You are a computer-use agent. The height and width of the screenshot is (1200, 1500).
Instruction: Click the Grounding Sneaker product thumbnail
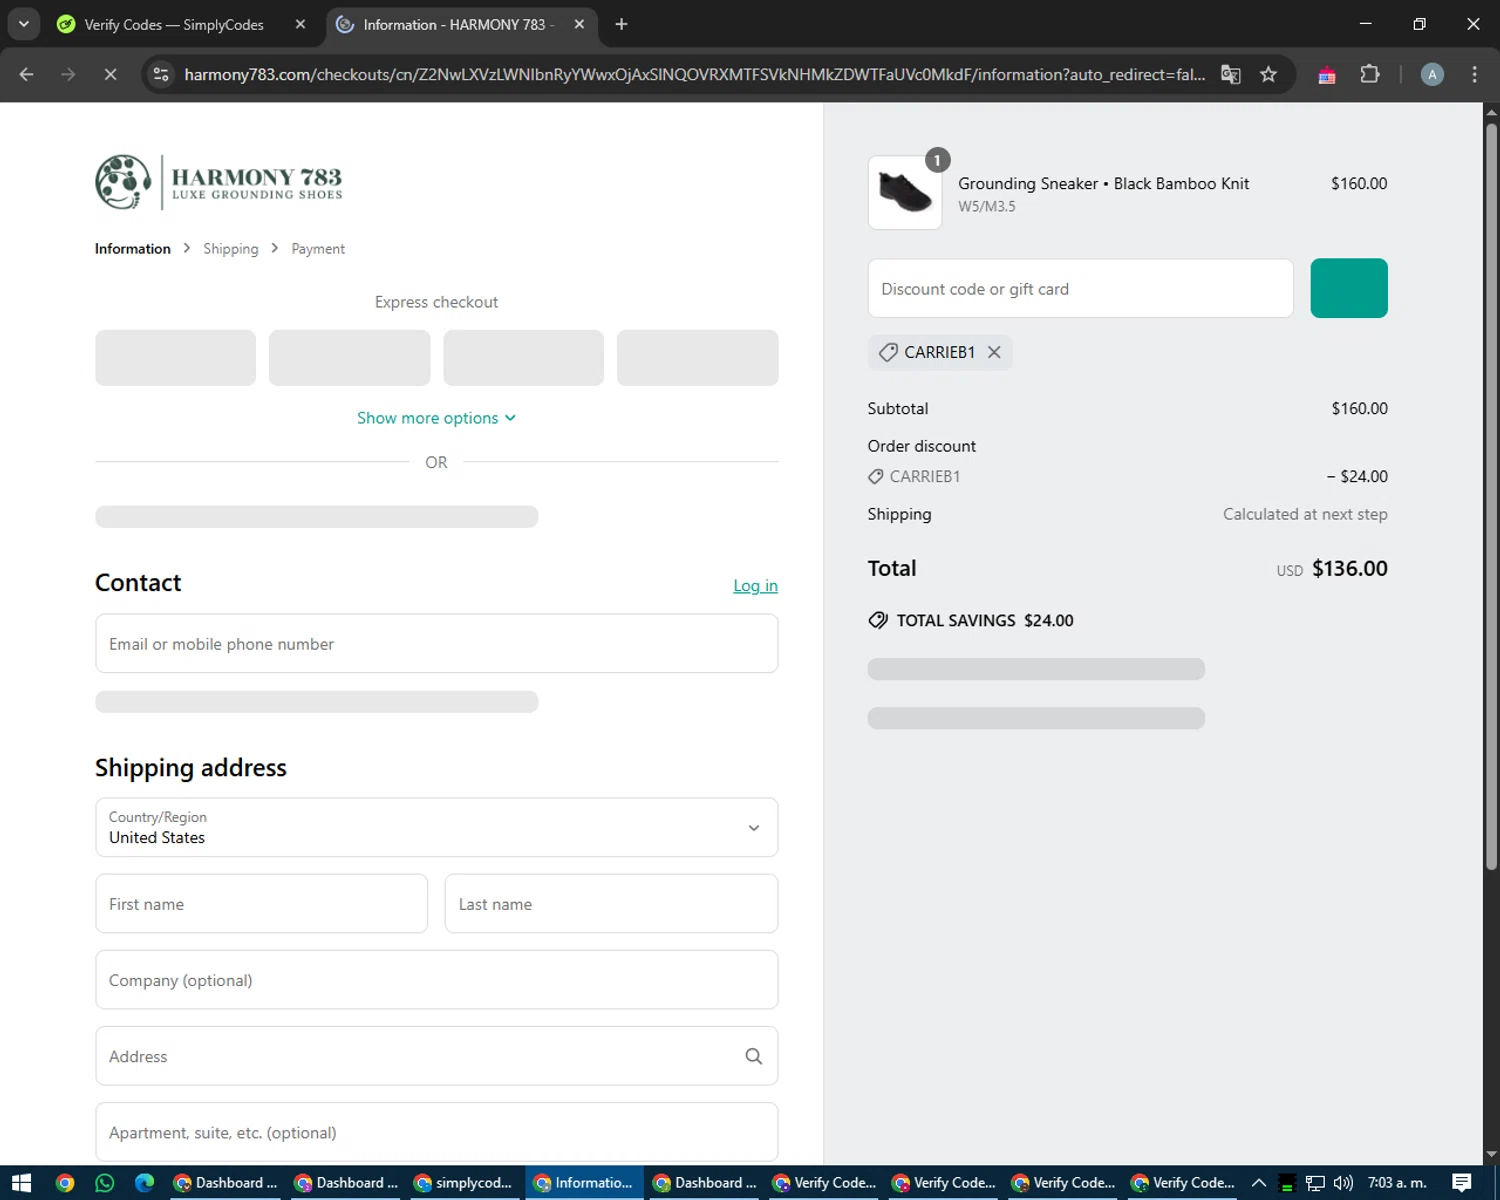click(905, 192)
